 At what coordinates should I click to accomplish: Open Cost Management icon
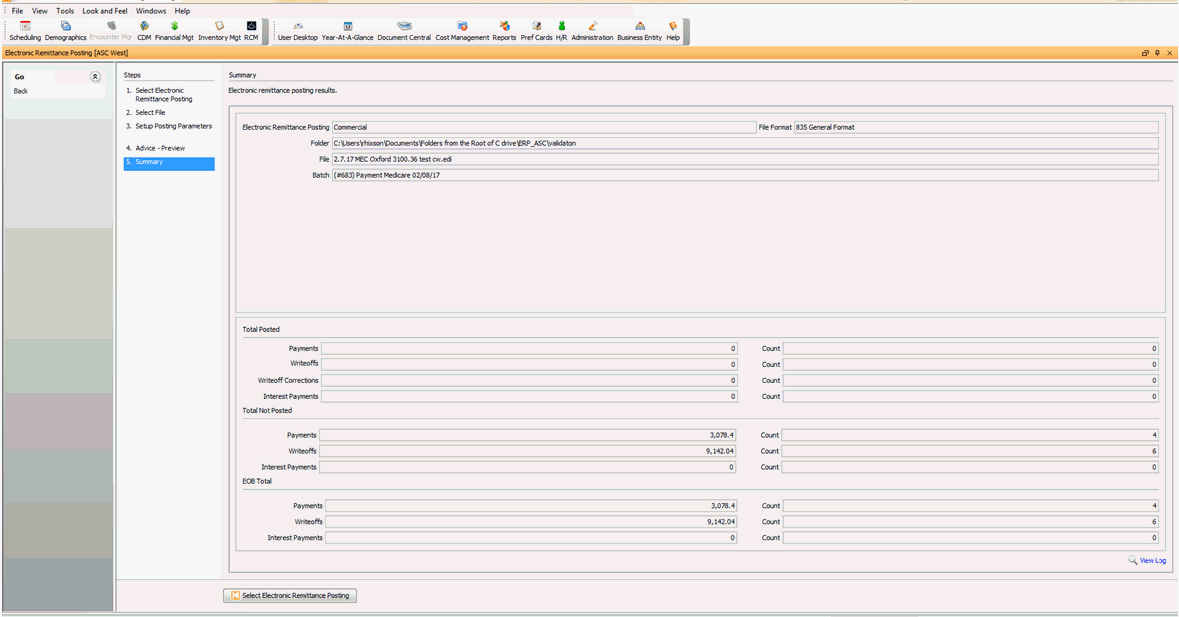click(x=462, y=31)
